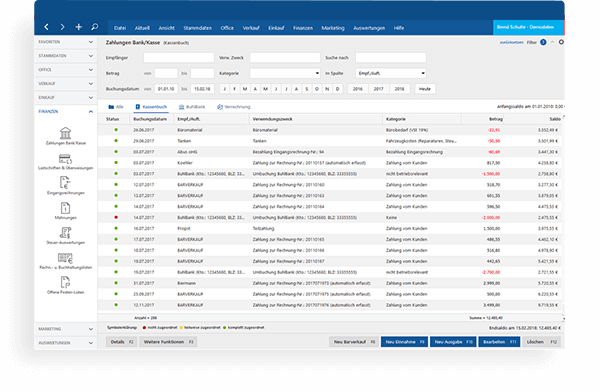Open the Verkauf menu
The height and width of the screenshot is (392, 600).
coord(251,28)
